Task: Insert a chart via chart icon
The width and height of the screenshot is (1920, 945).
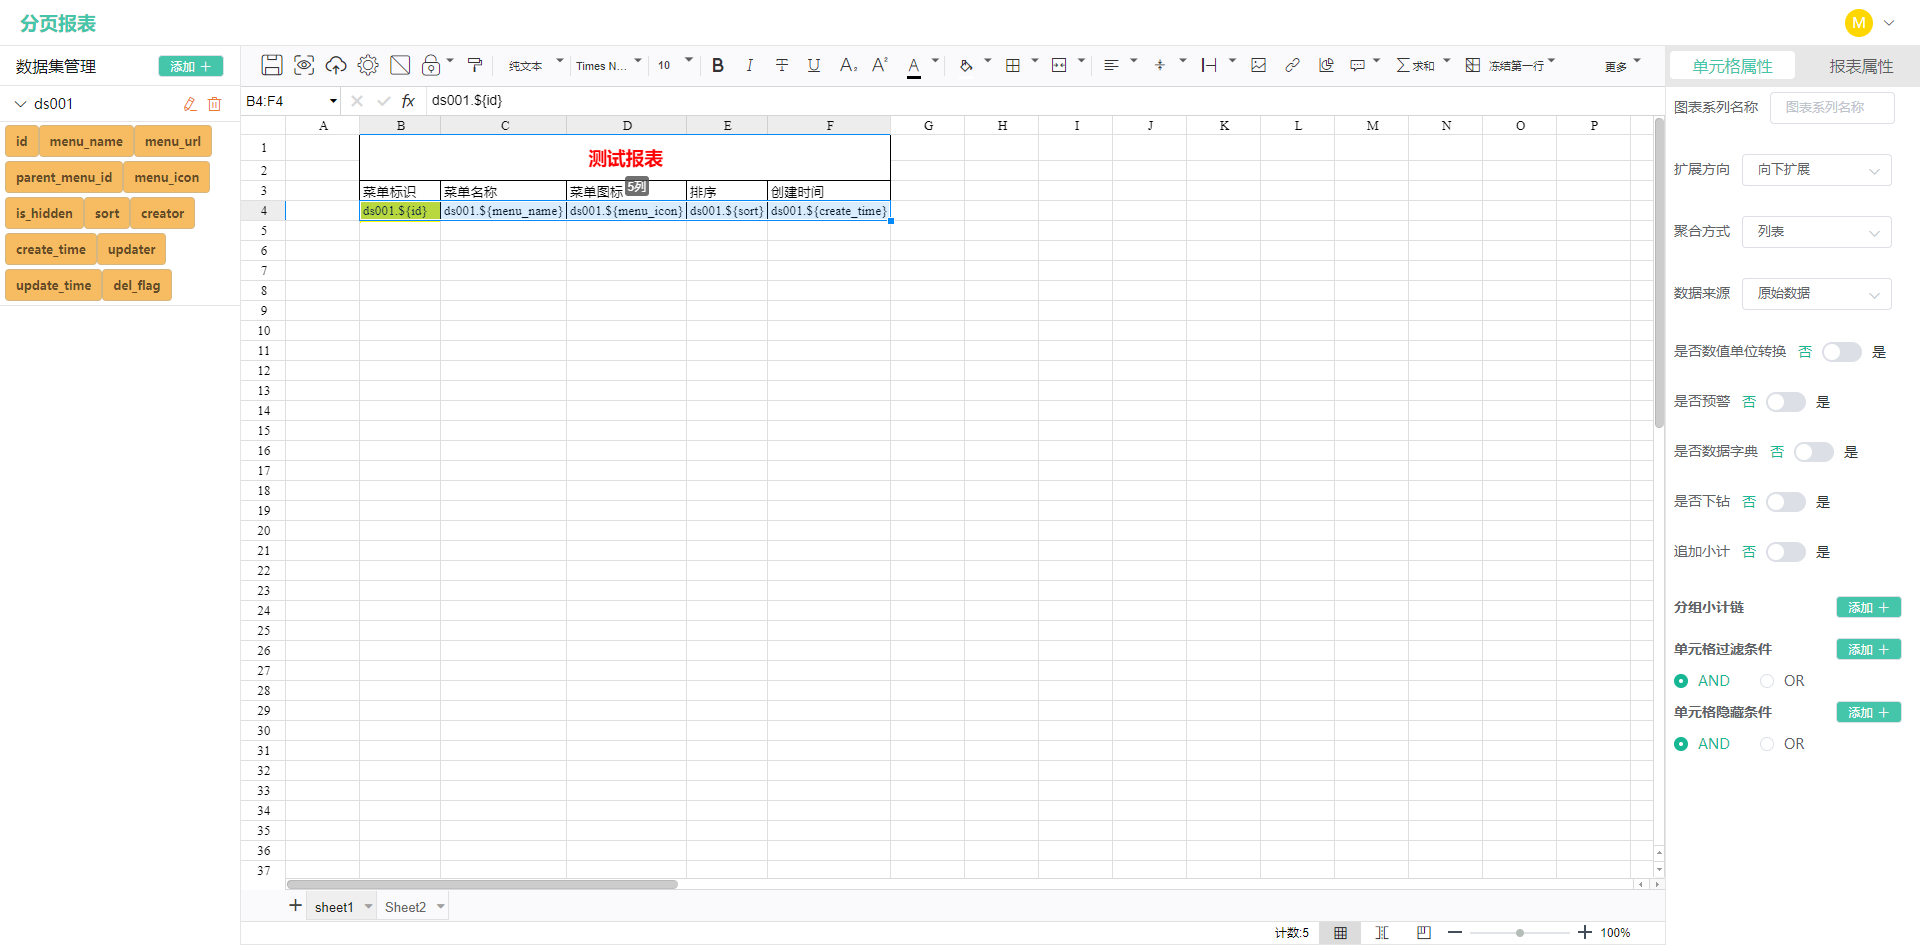Action: (1326, 65)
